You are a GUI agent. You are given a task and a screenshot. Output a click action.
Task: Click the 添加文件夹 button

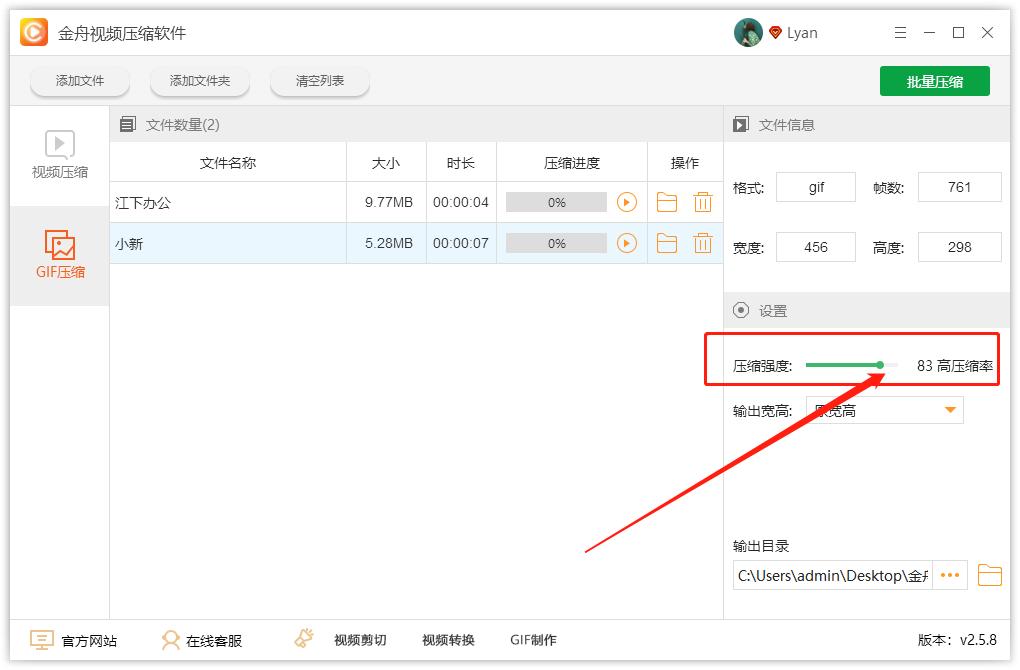[199, 81]
